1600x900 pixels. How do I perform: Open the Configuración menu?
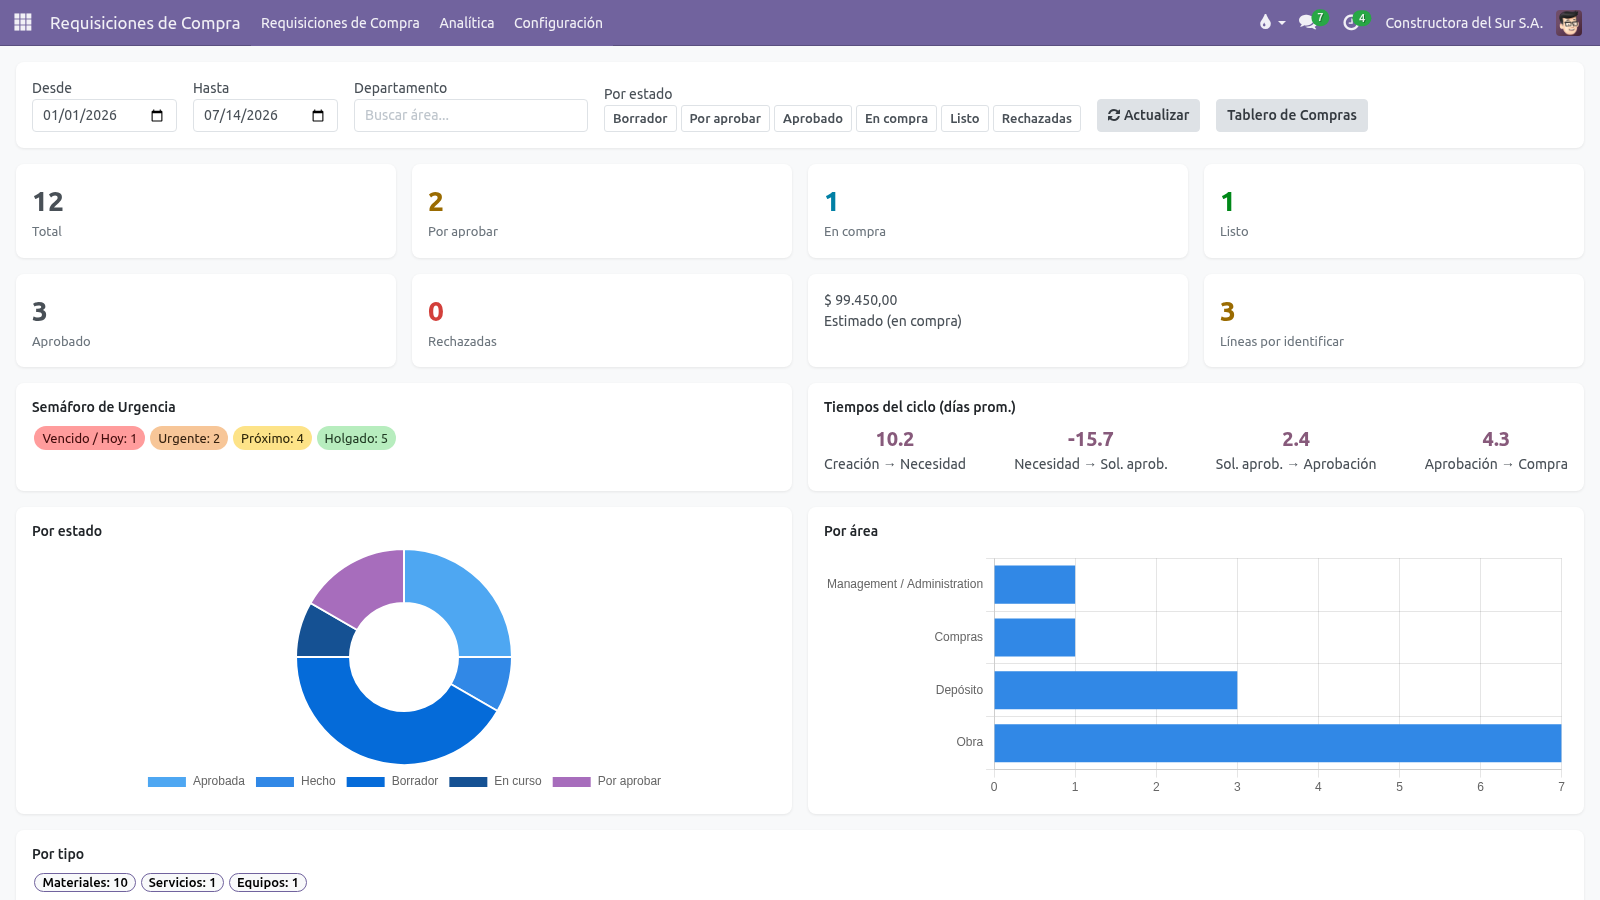pyautogui.click(x=558, y=22)
